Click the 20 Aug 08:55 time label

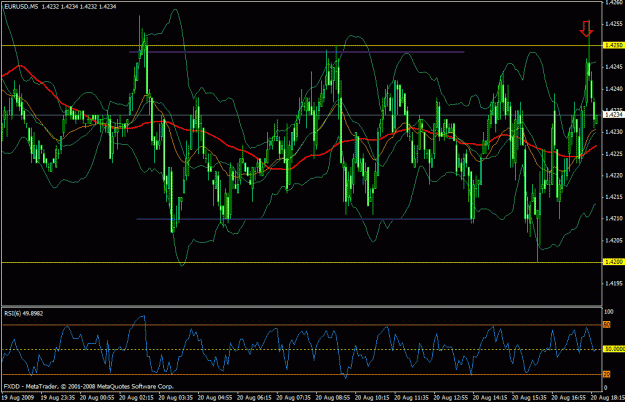pyautogui.click(x=333, y=397)
